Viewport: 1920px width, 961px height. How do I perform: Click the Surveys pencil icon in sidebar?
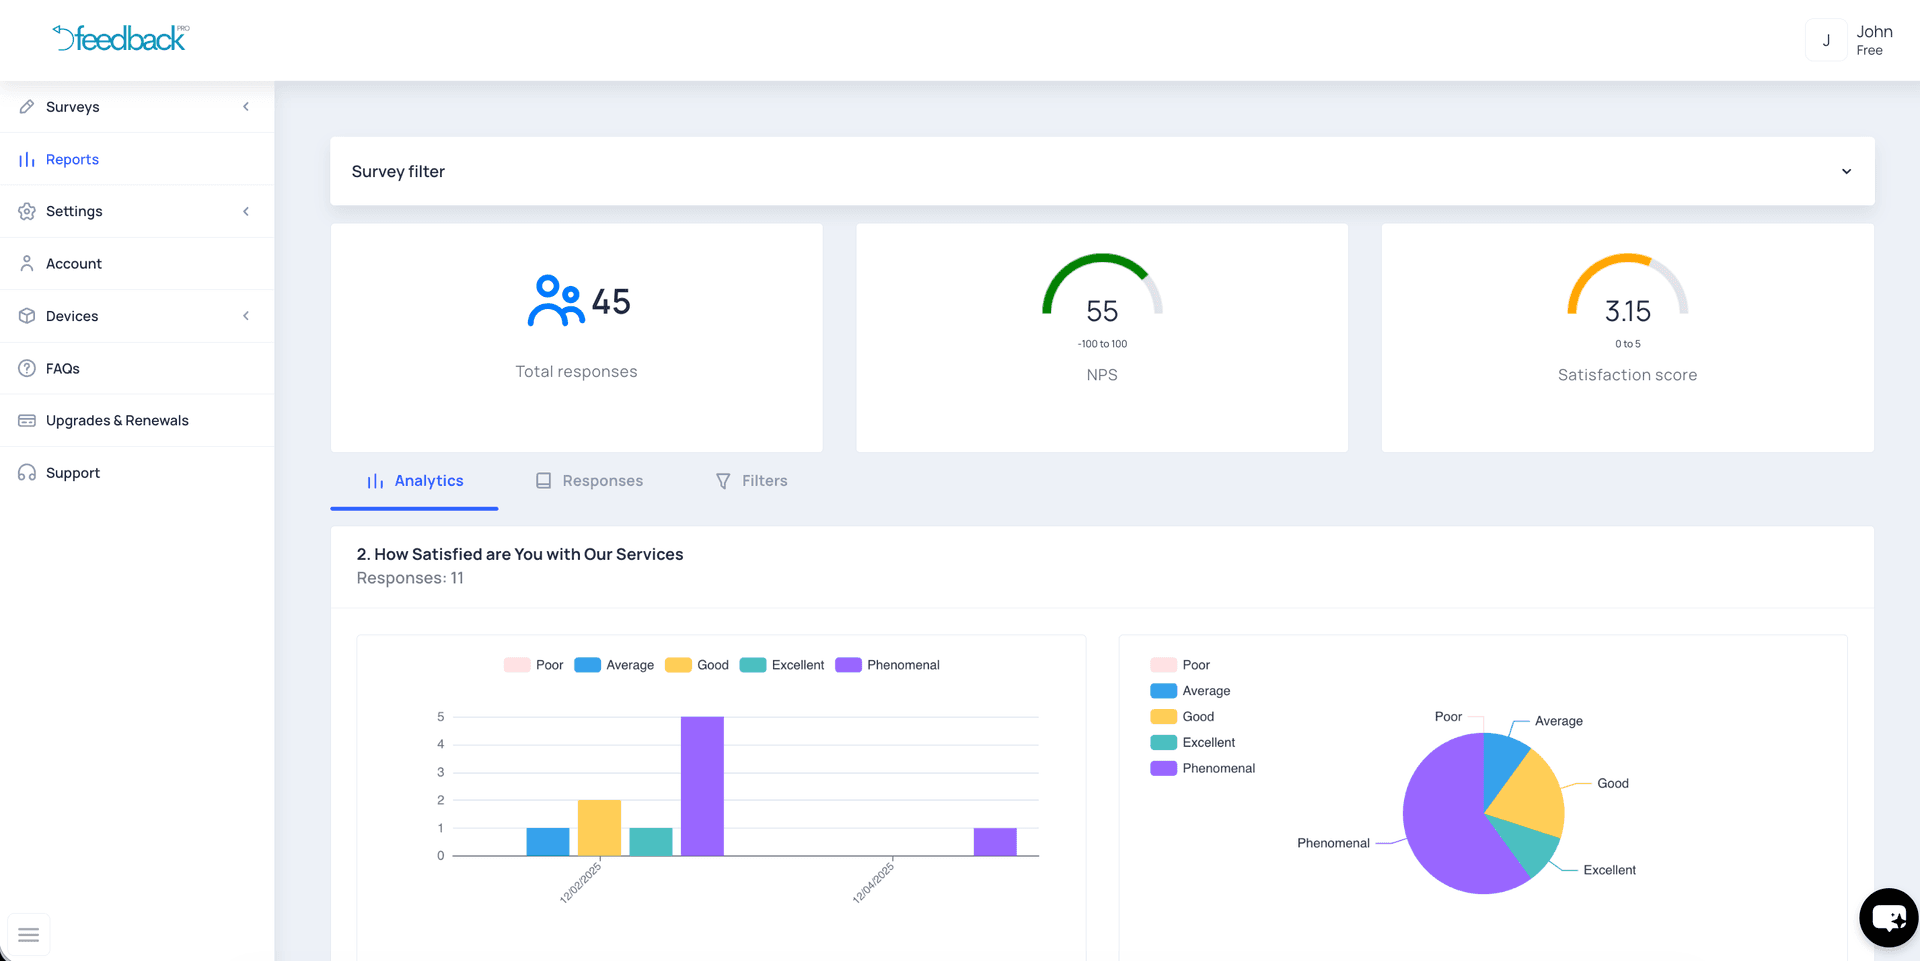coord(27,107)
